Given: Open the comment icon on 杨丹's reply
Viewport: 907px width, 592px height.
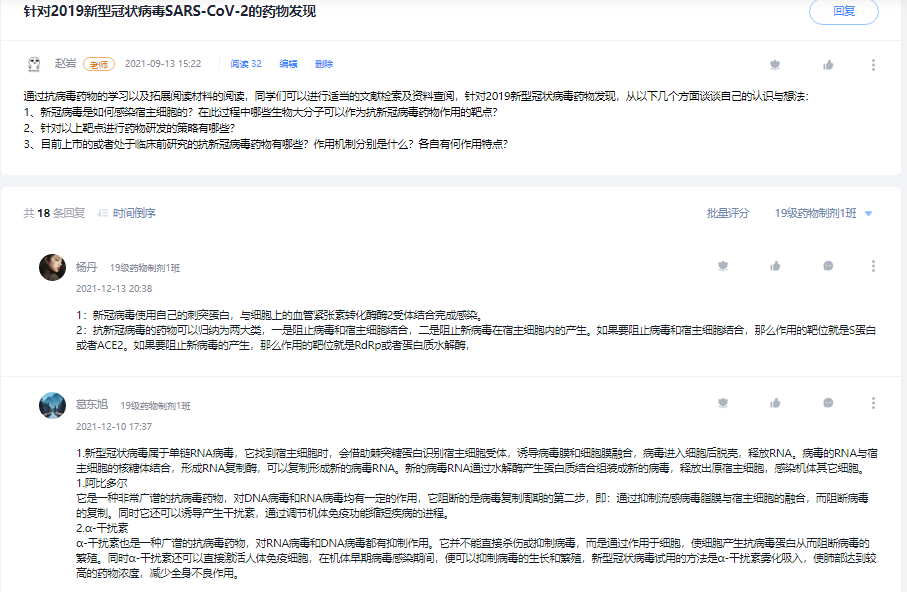Looking at the screenshot, I should pyautogui.click(x=828, y=266).
